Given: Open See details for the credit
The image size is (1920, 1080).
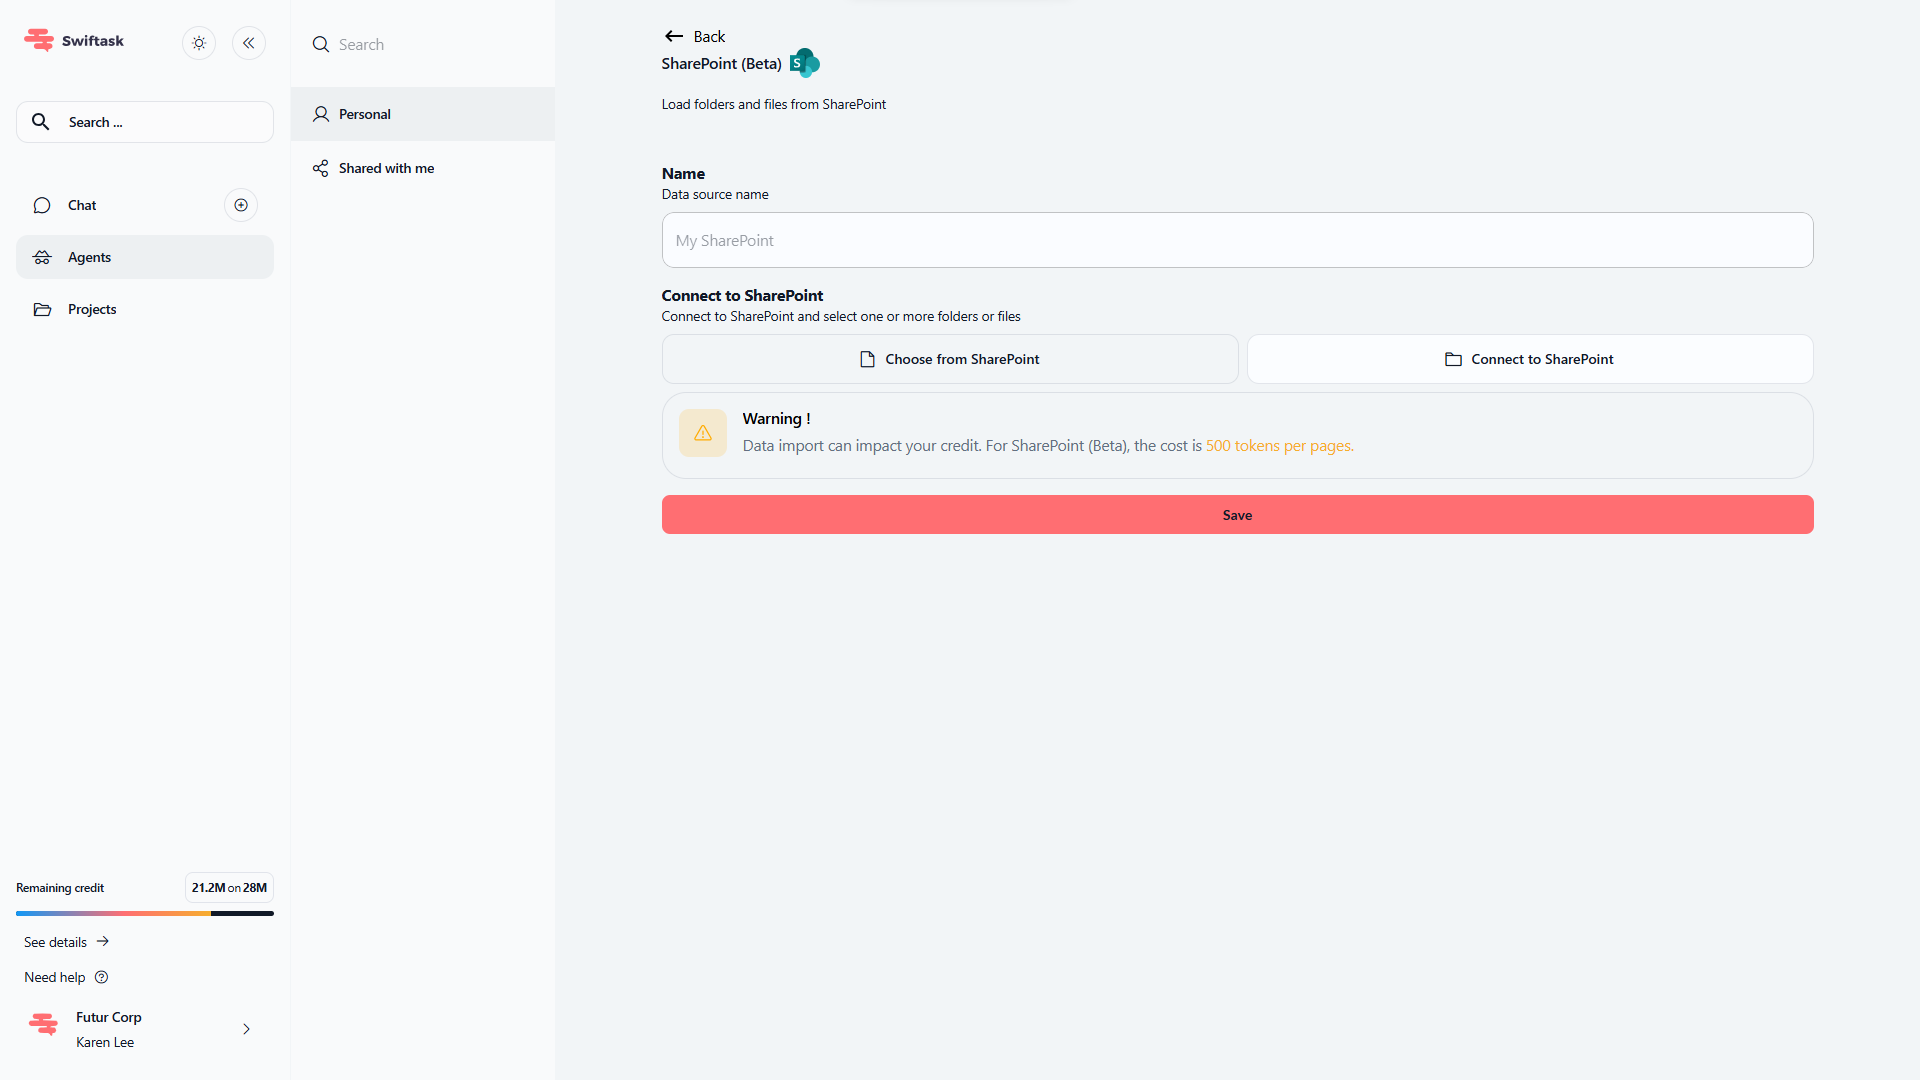Looking at the screenshot, I should coord(66,942).
